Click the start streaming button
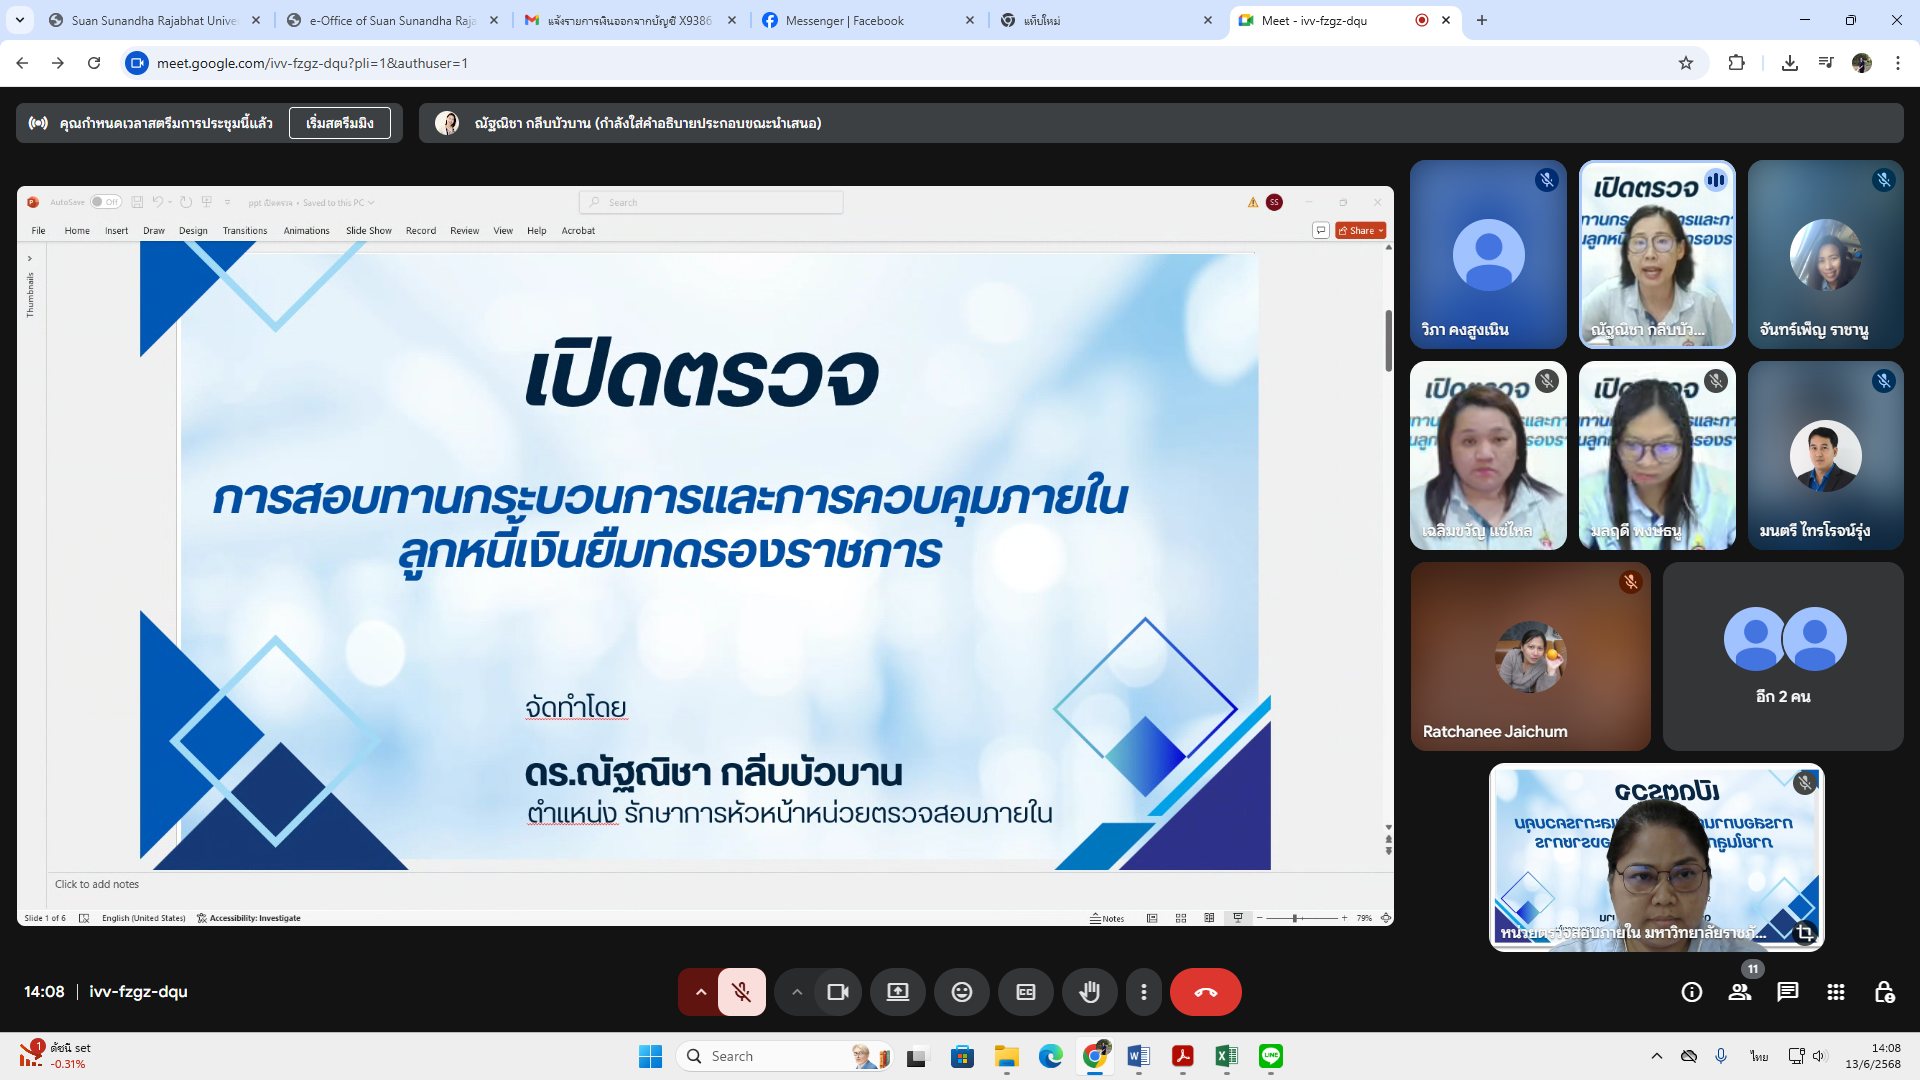The image size is (1920, 1080). [x=339, y=123]
